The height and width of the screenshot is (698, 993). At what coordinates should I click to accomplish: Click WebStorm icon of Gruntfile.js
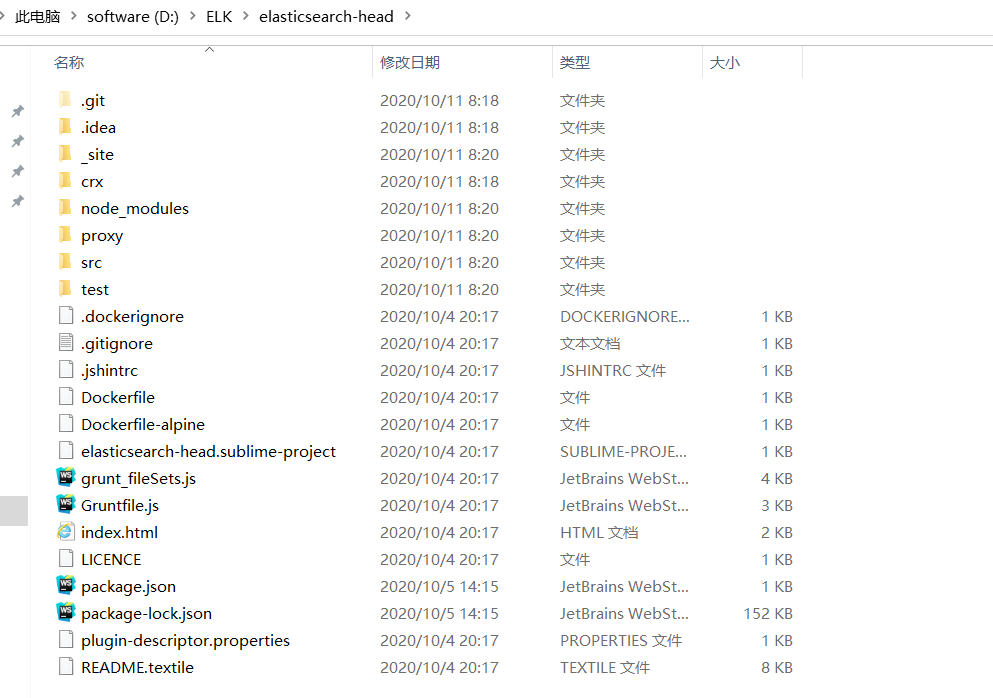pos(66,505)
